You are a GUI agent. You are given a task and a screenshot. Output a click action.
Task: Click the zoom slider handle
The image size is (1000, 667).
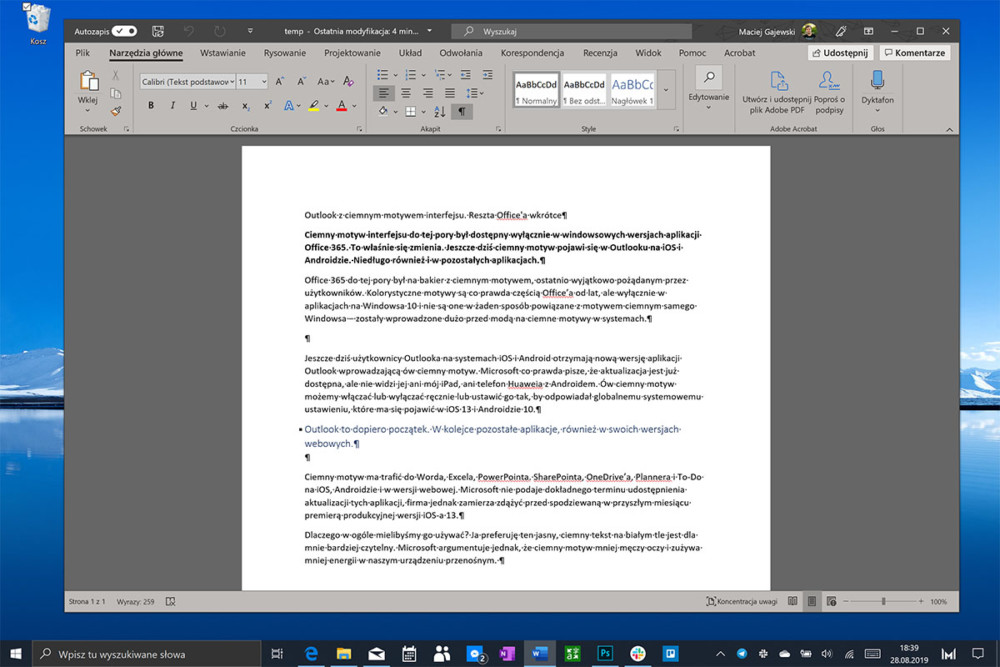click(x=883, y=601)
